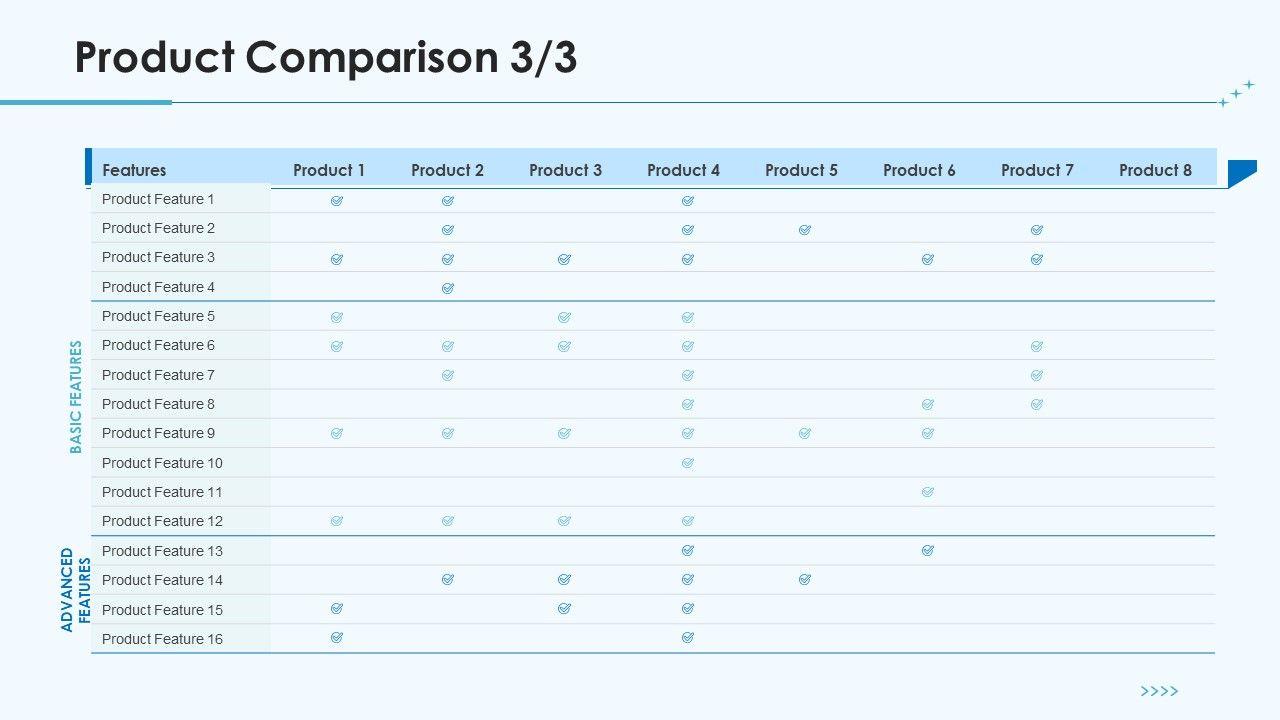This screenshot has height=720, width=1280.
Task: Click the Product Feature 12 row label
Action: [162, 521]
